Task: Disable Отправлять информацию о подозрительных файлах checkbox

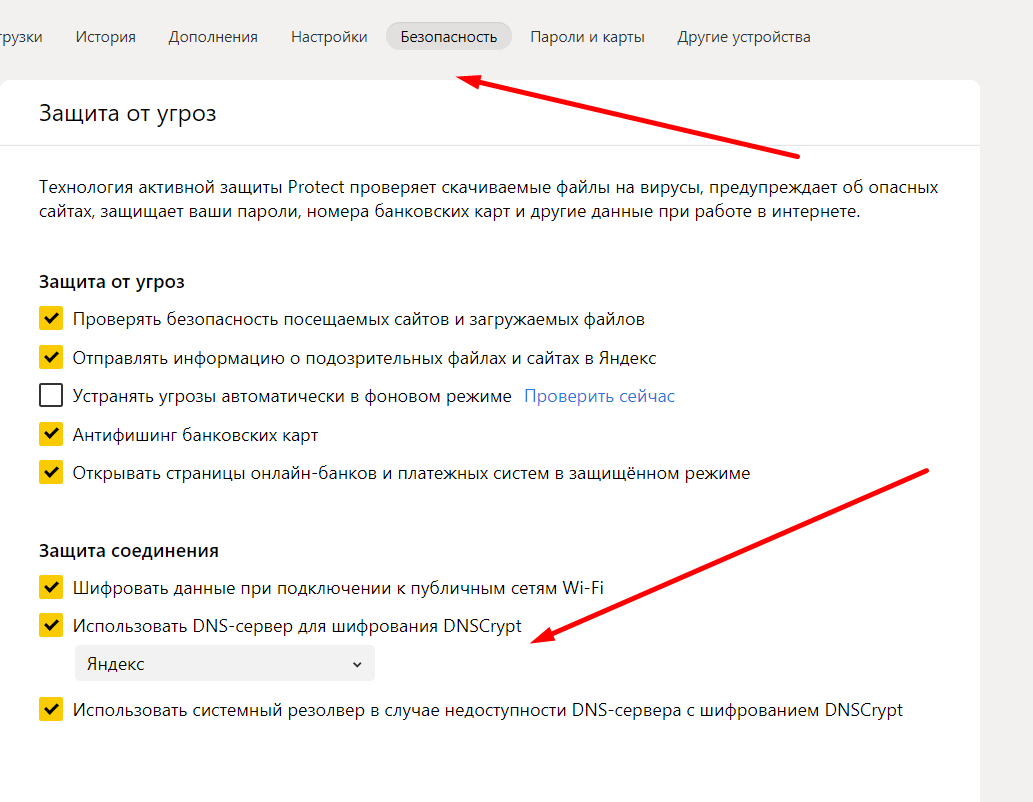Action: 51,357
